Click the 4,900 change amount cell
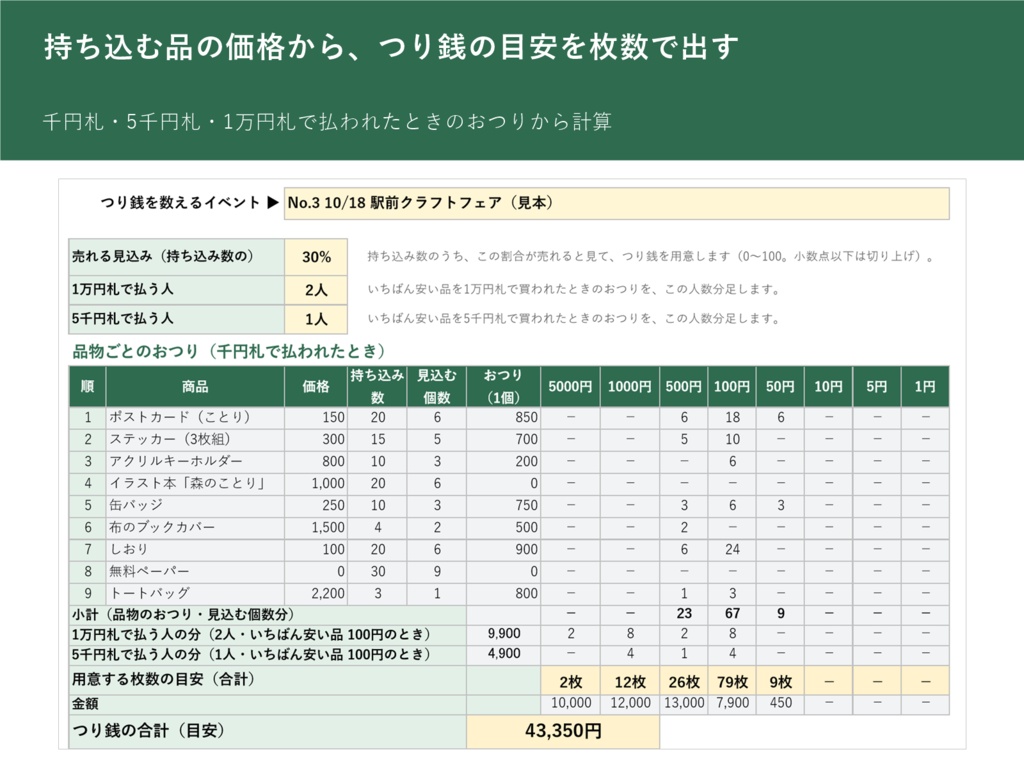Viewport: 1024px width, 768px height. (x=504, y=654)
